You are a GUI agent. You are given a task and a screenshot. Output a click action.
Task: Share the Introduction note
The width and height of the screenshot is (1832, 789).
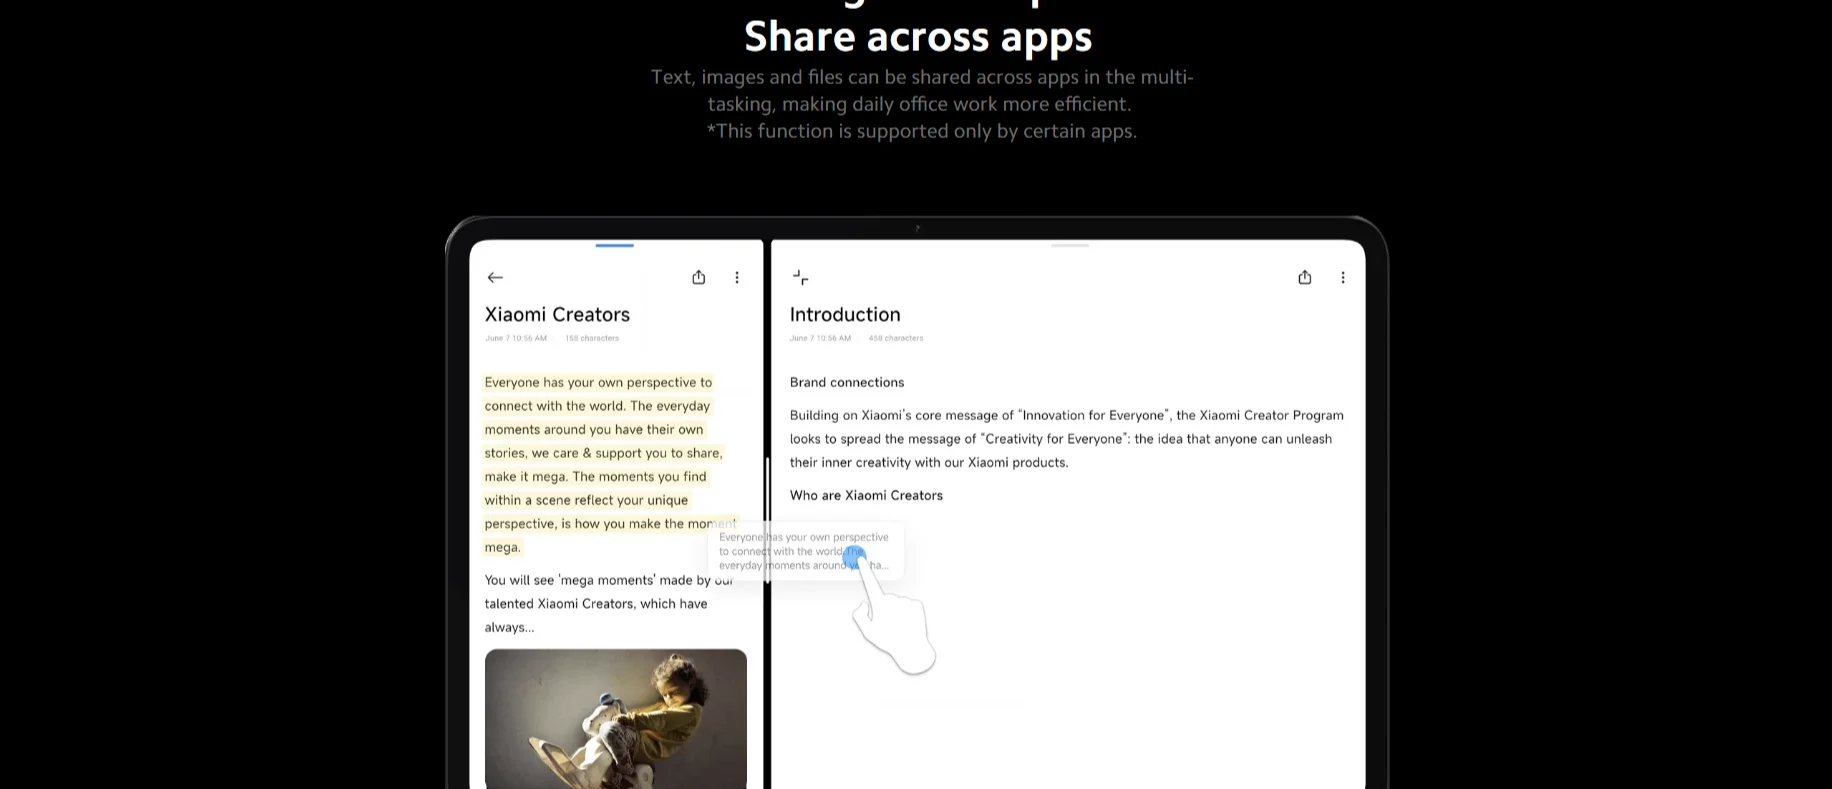1305,277
